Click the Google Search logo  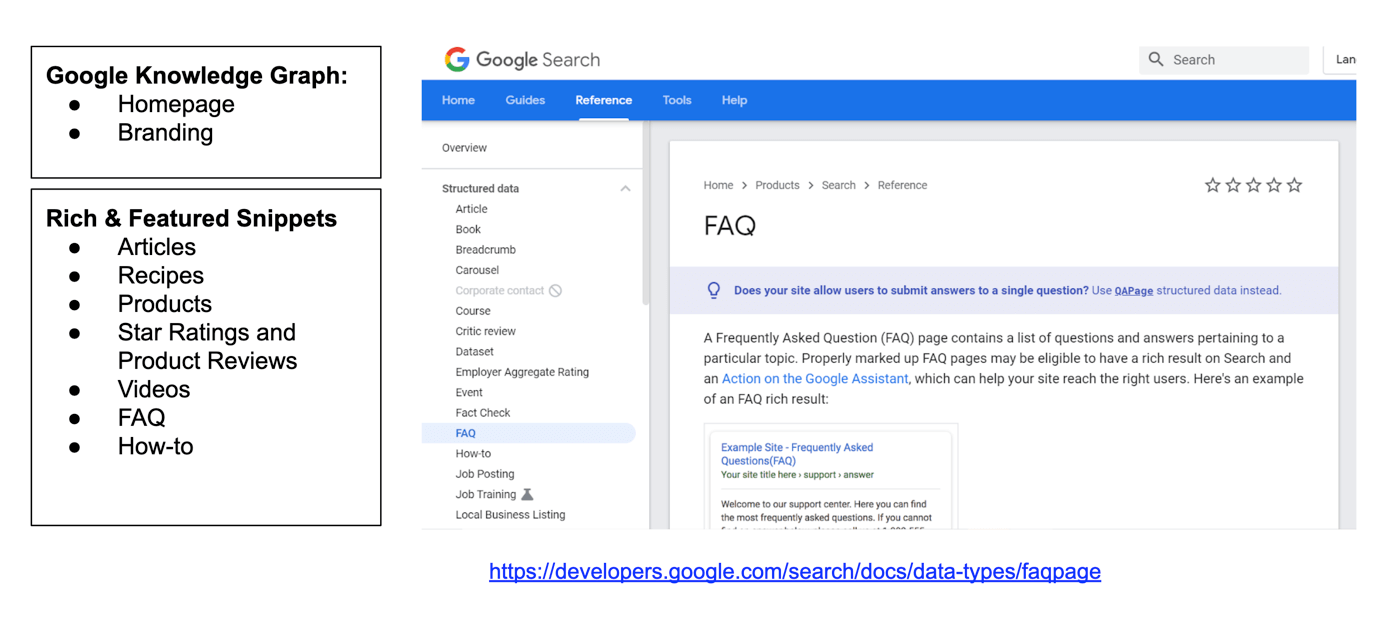click(x=522, y=60)
